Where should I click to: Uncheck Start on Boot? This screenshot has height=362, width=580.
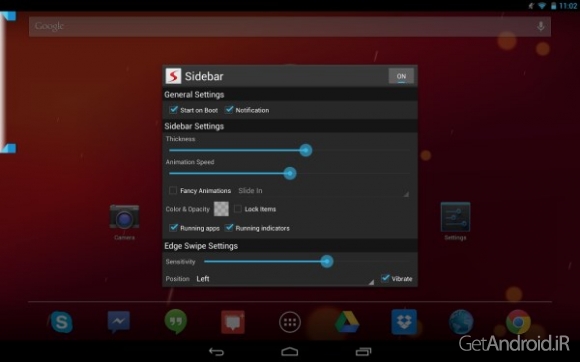(x=173, y=110)
